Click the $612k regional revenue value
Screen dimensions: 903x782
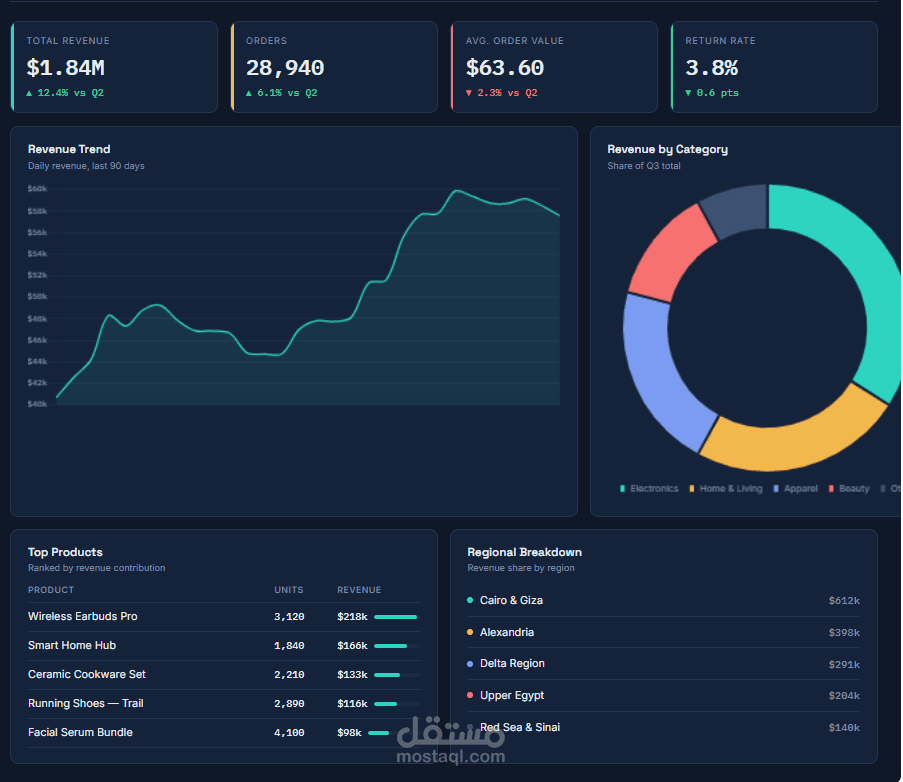click(844, 601)
